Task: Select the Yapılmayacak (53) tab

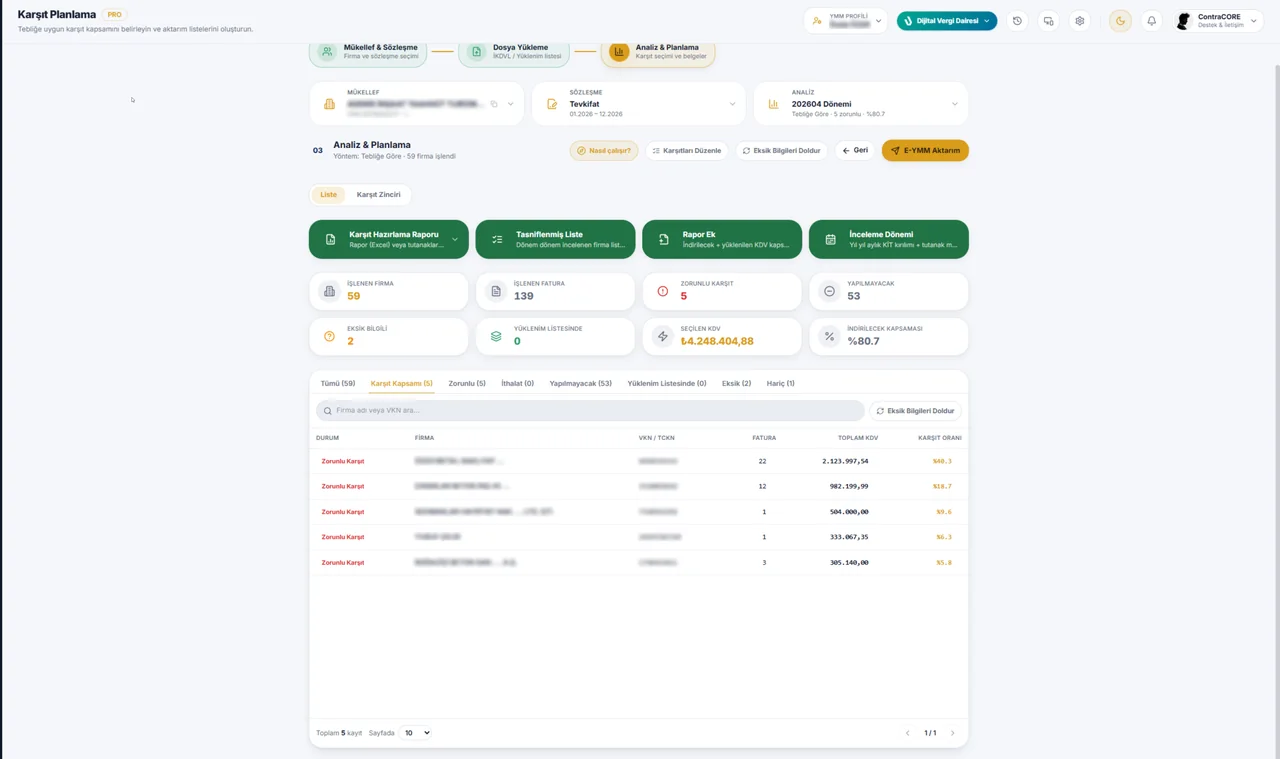Action: 580,383
